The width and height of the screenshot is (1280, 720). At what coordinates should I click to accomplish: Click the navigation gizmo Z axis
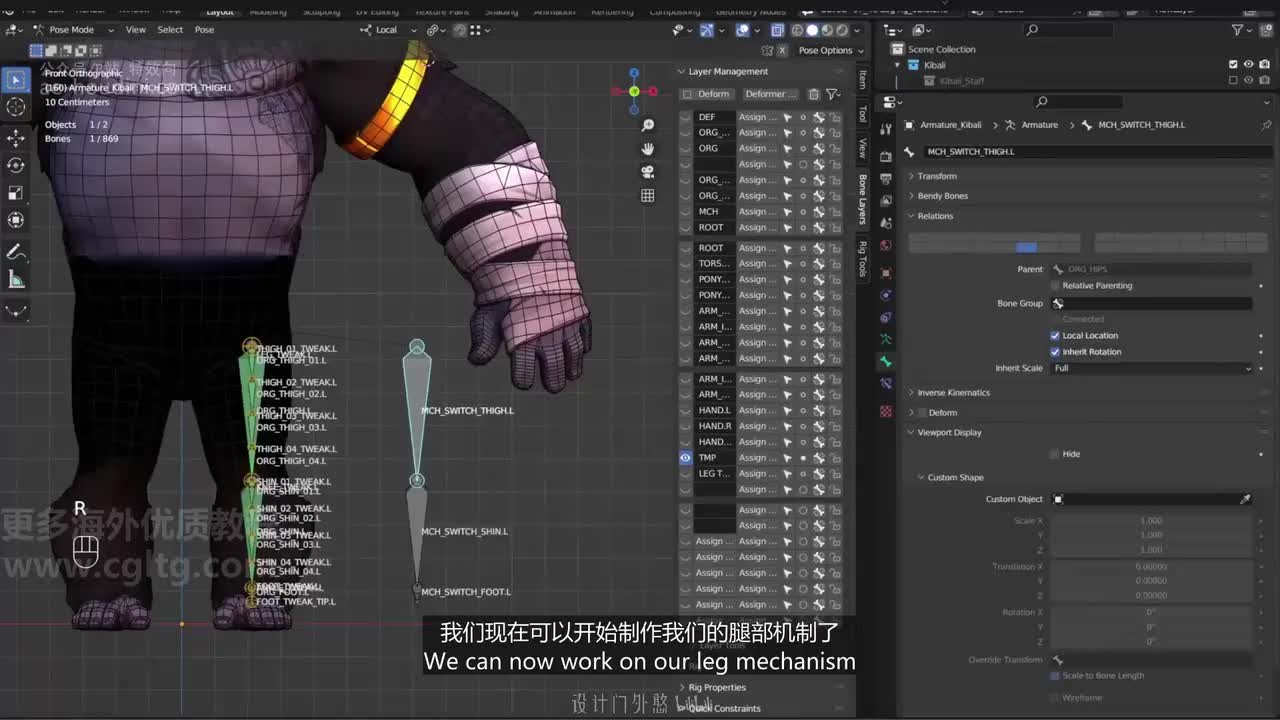pos(634,74)
